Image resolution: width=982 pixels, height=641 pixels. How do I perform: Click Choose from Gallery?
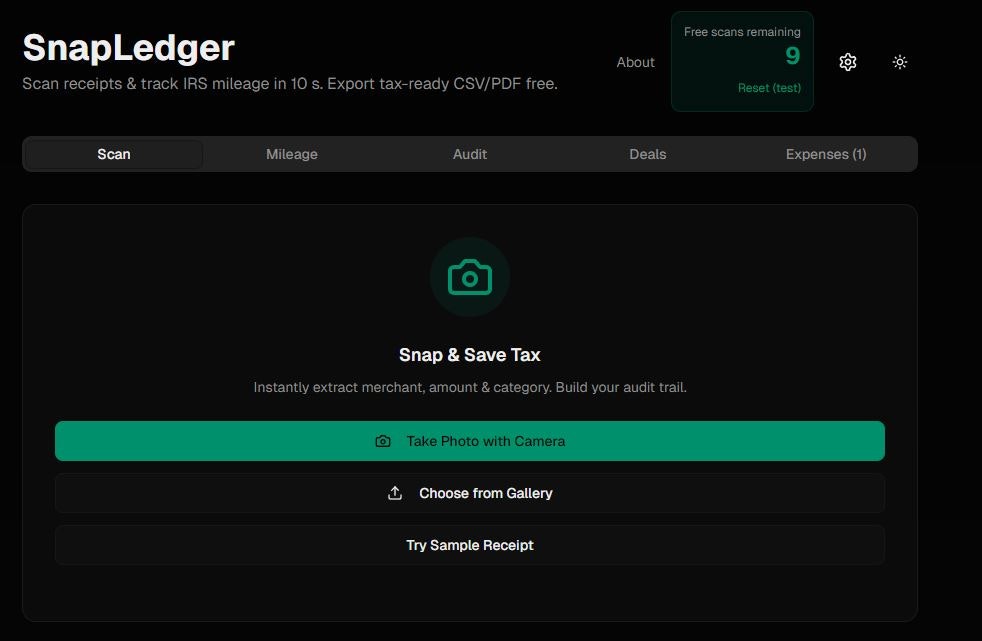pyautogui.click(x=469, y=492)
